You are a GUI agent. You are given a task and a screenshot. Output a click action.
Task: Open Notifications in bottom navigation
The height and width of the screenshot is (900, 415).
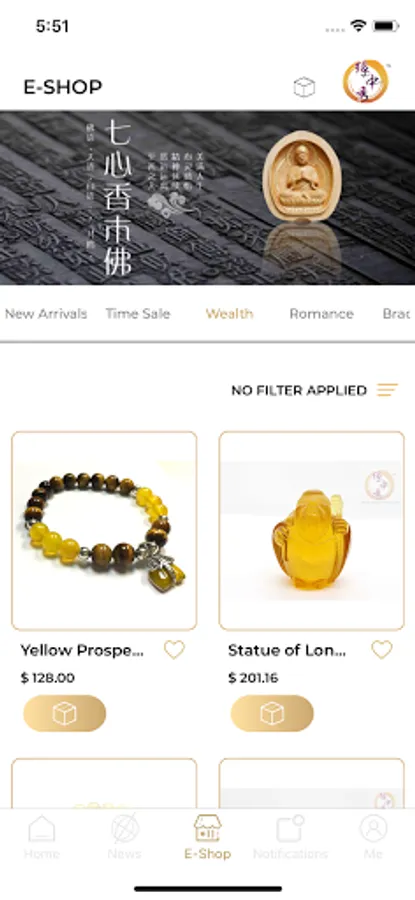coord(290,837)
